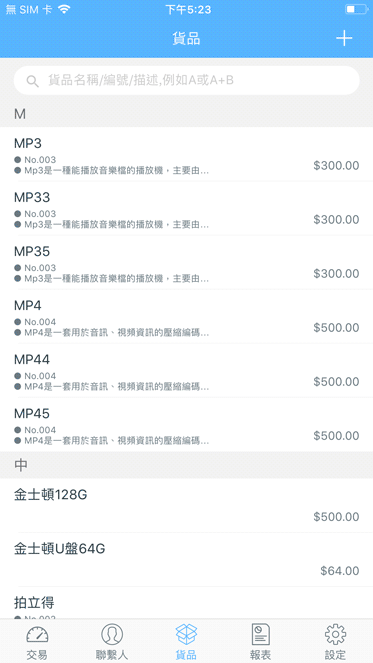Open the 交易 speedometer tab icon
The height and width of the screenshot is (663, 373).
[x=37, y=635]
